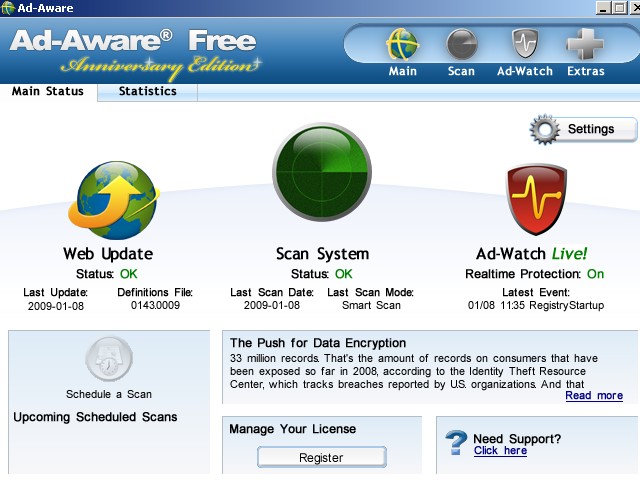Click the Manage Your License heading
Image resolution: width=640 pixels, height=480 pixels.
pyautogui.click(x=292, y=429)
